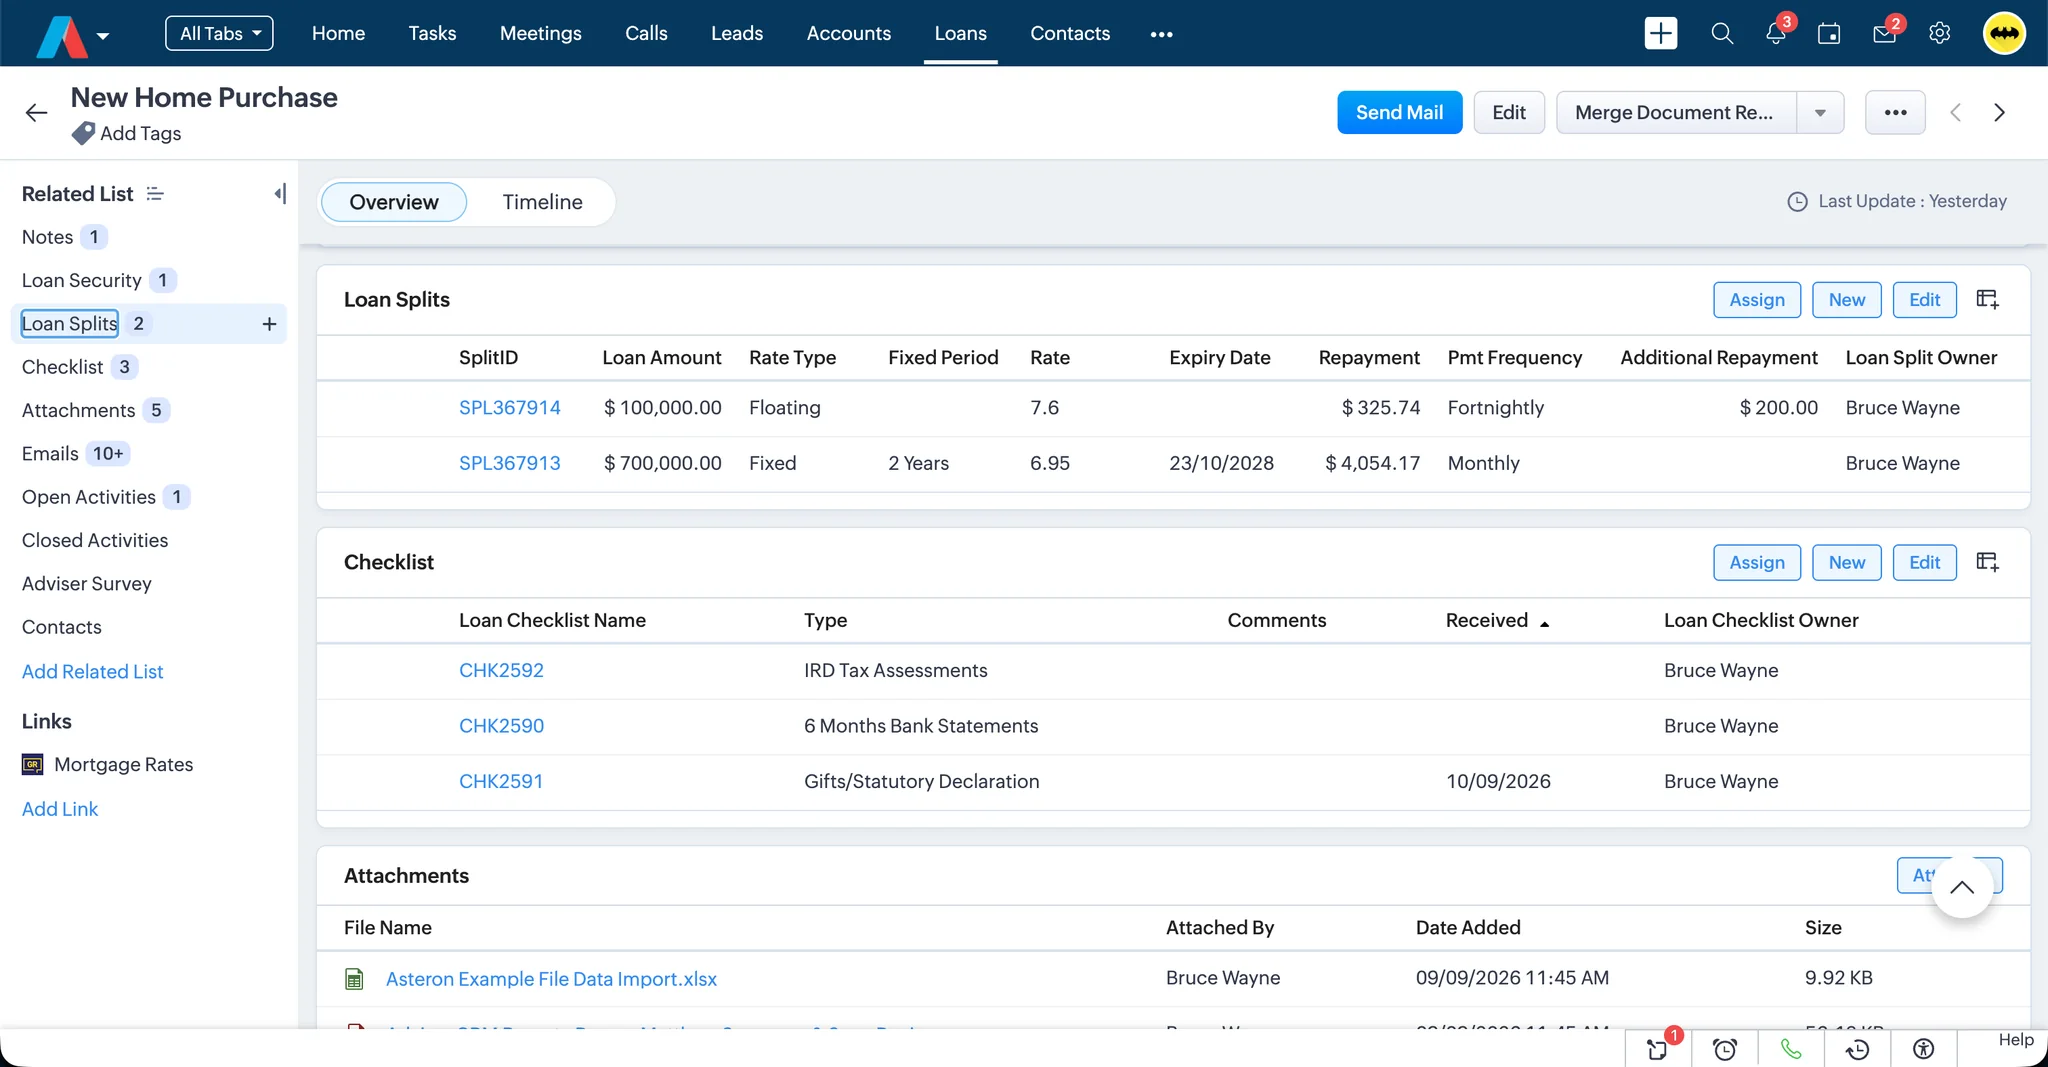Select the Overview tab
Viewport: 2048px width, 1067px height.
(394, 202)
